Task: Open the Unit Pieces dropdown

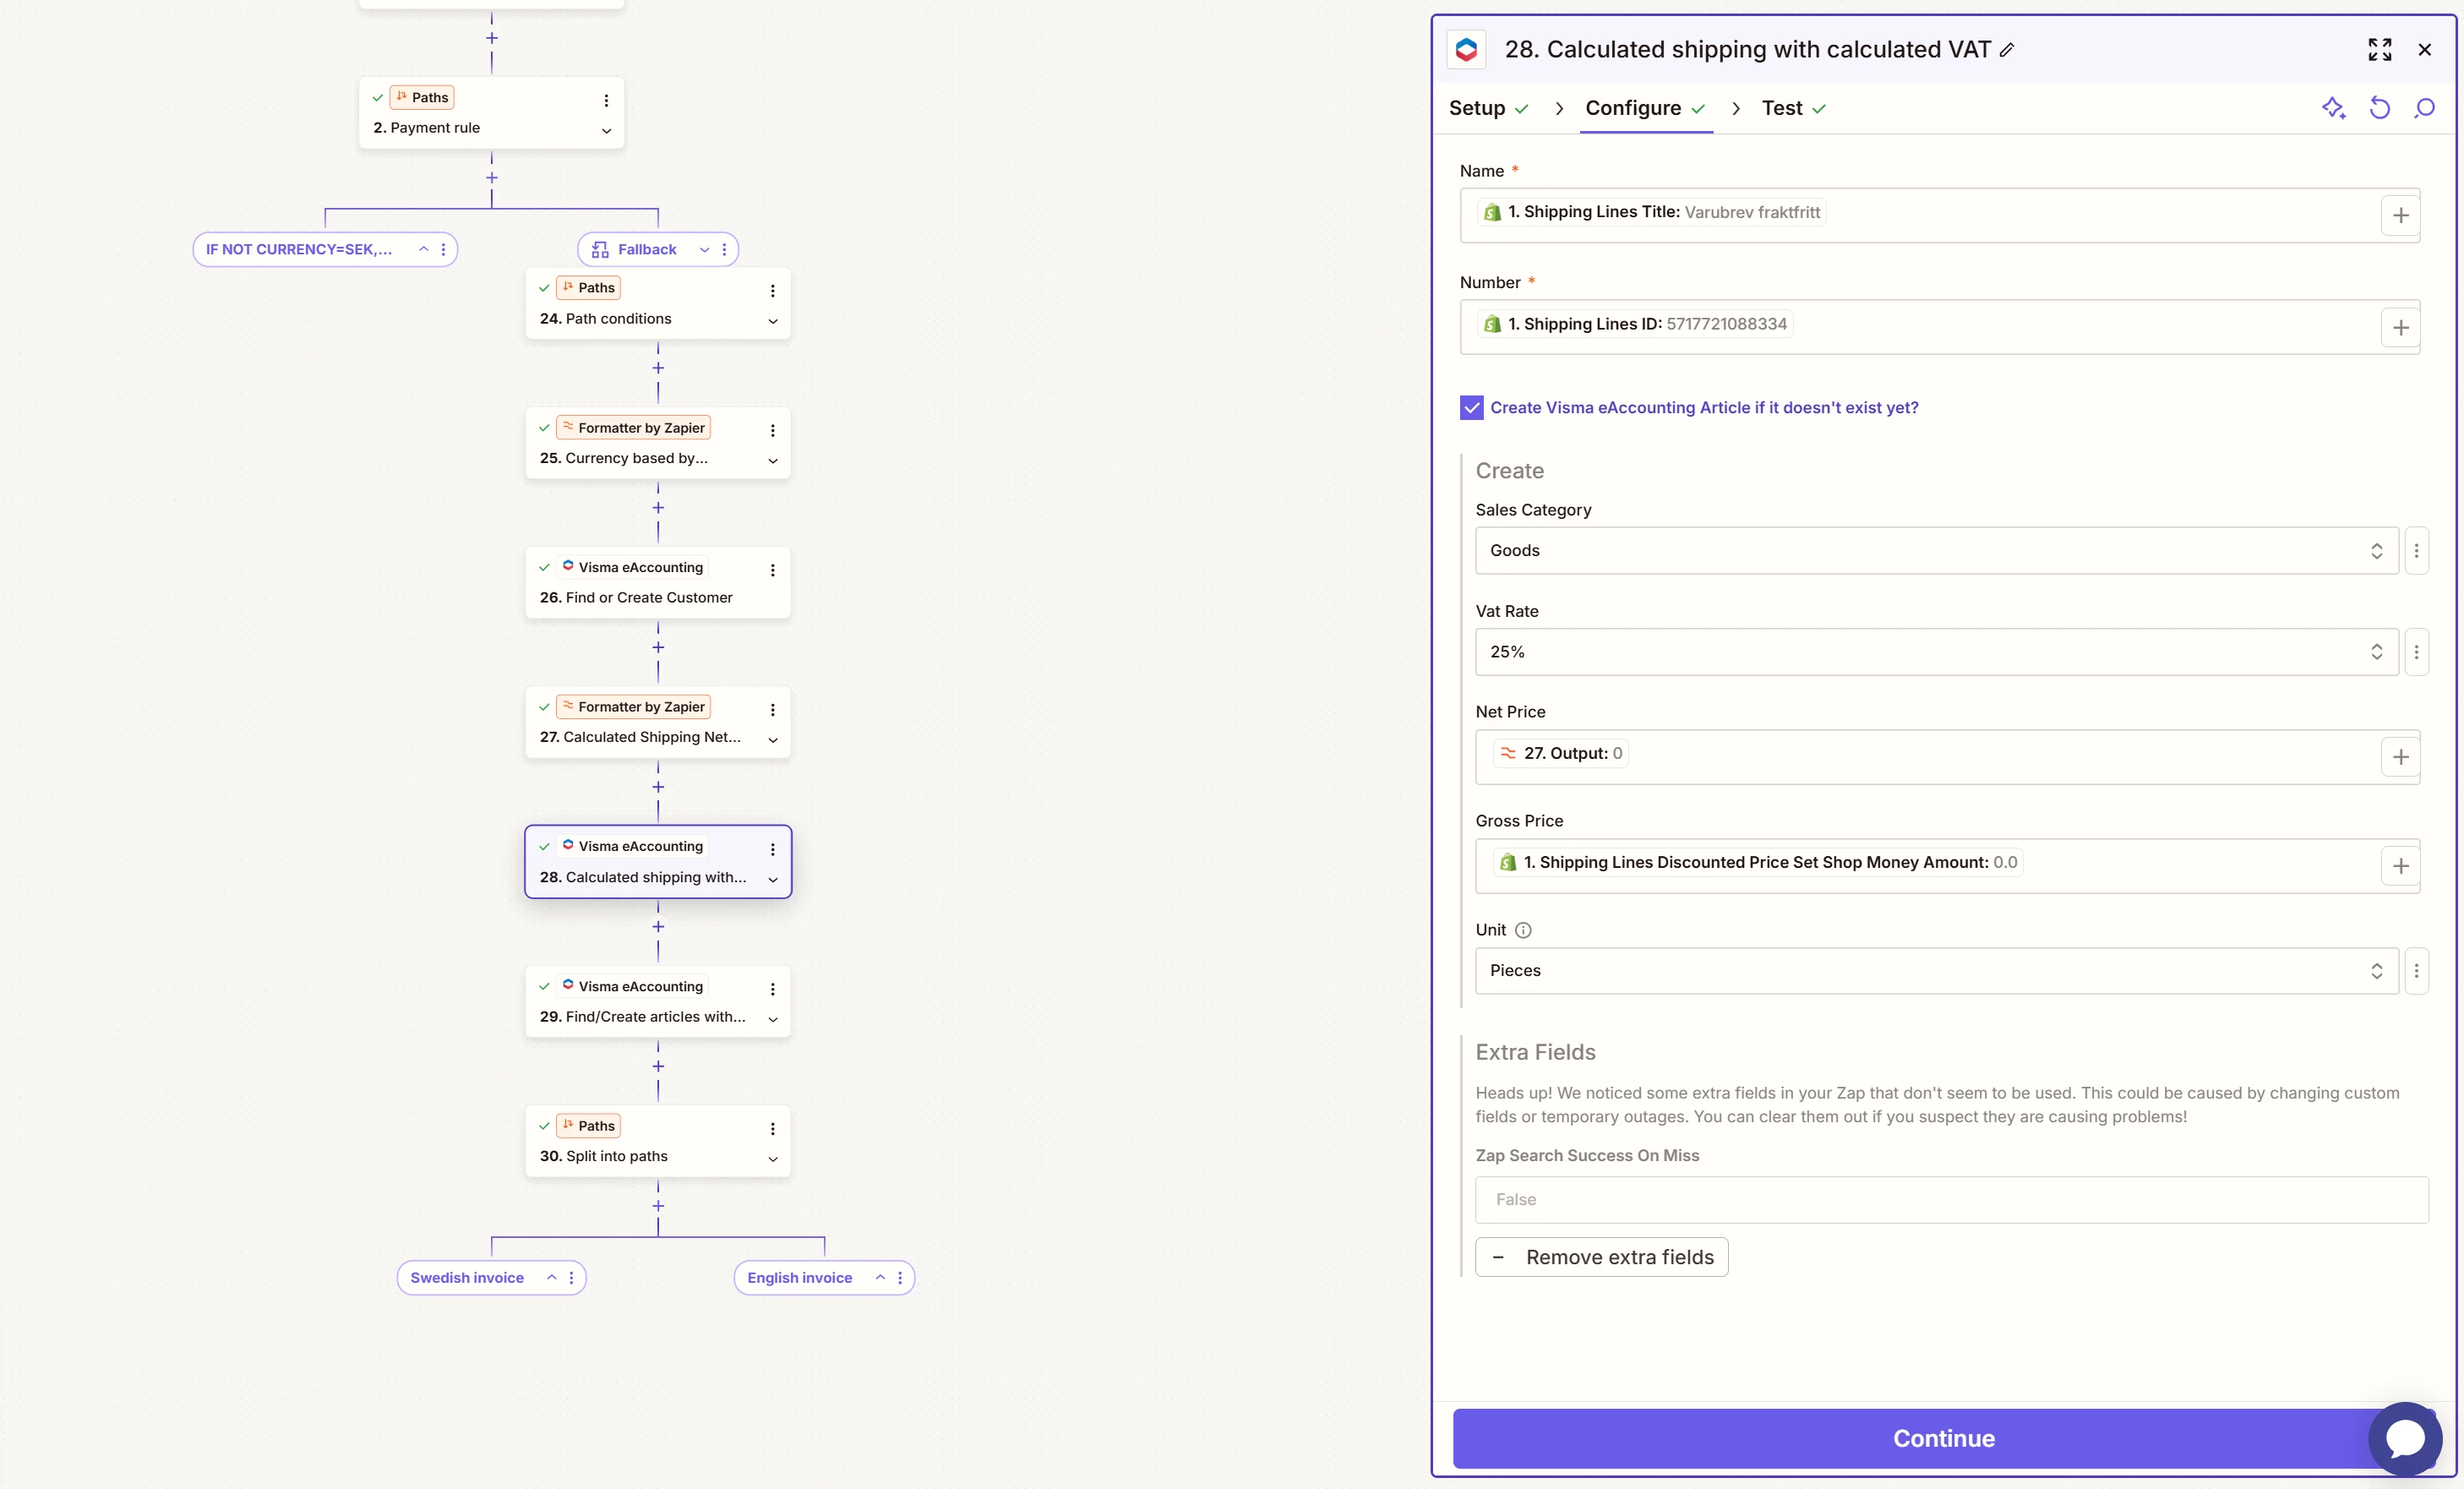Action: (x=1936, y=971)
